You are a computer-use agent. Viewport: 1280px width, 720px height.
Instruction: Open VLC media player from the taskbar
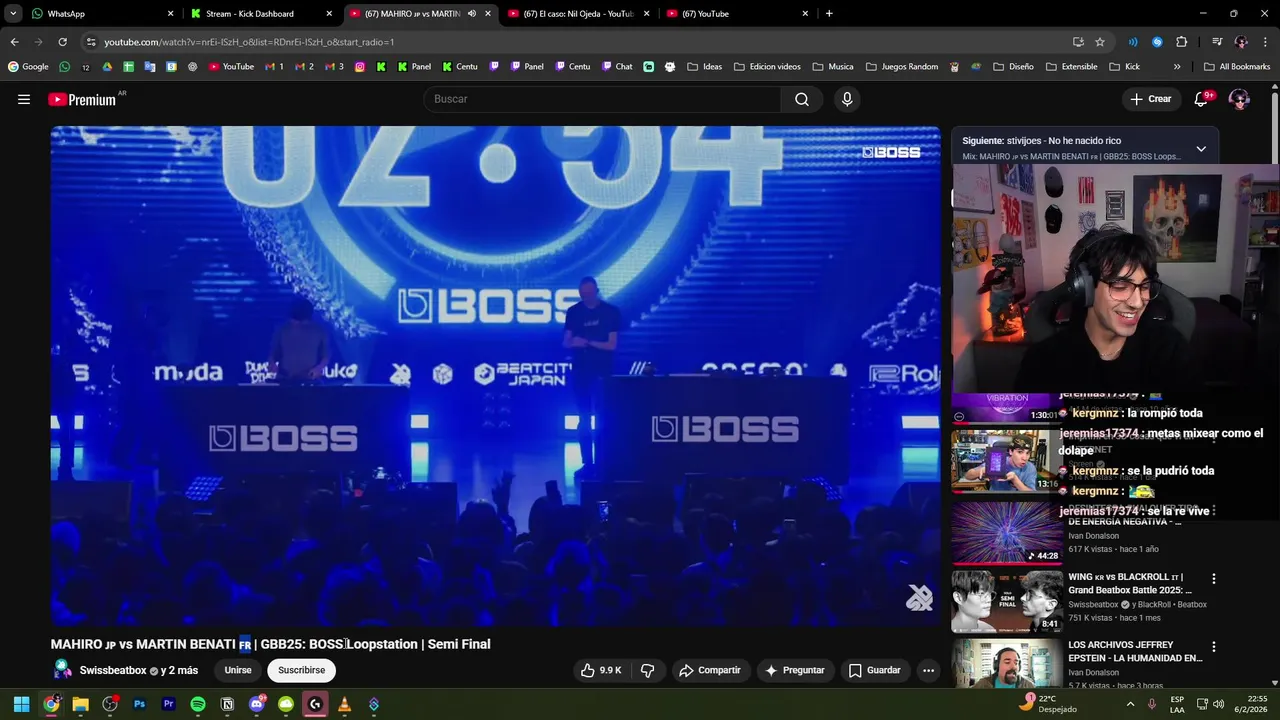click(x=344, y=704)
